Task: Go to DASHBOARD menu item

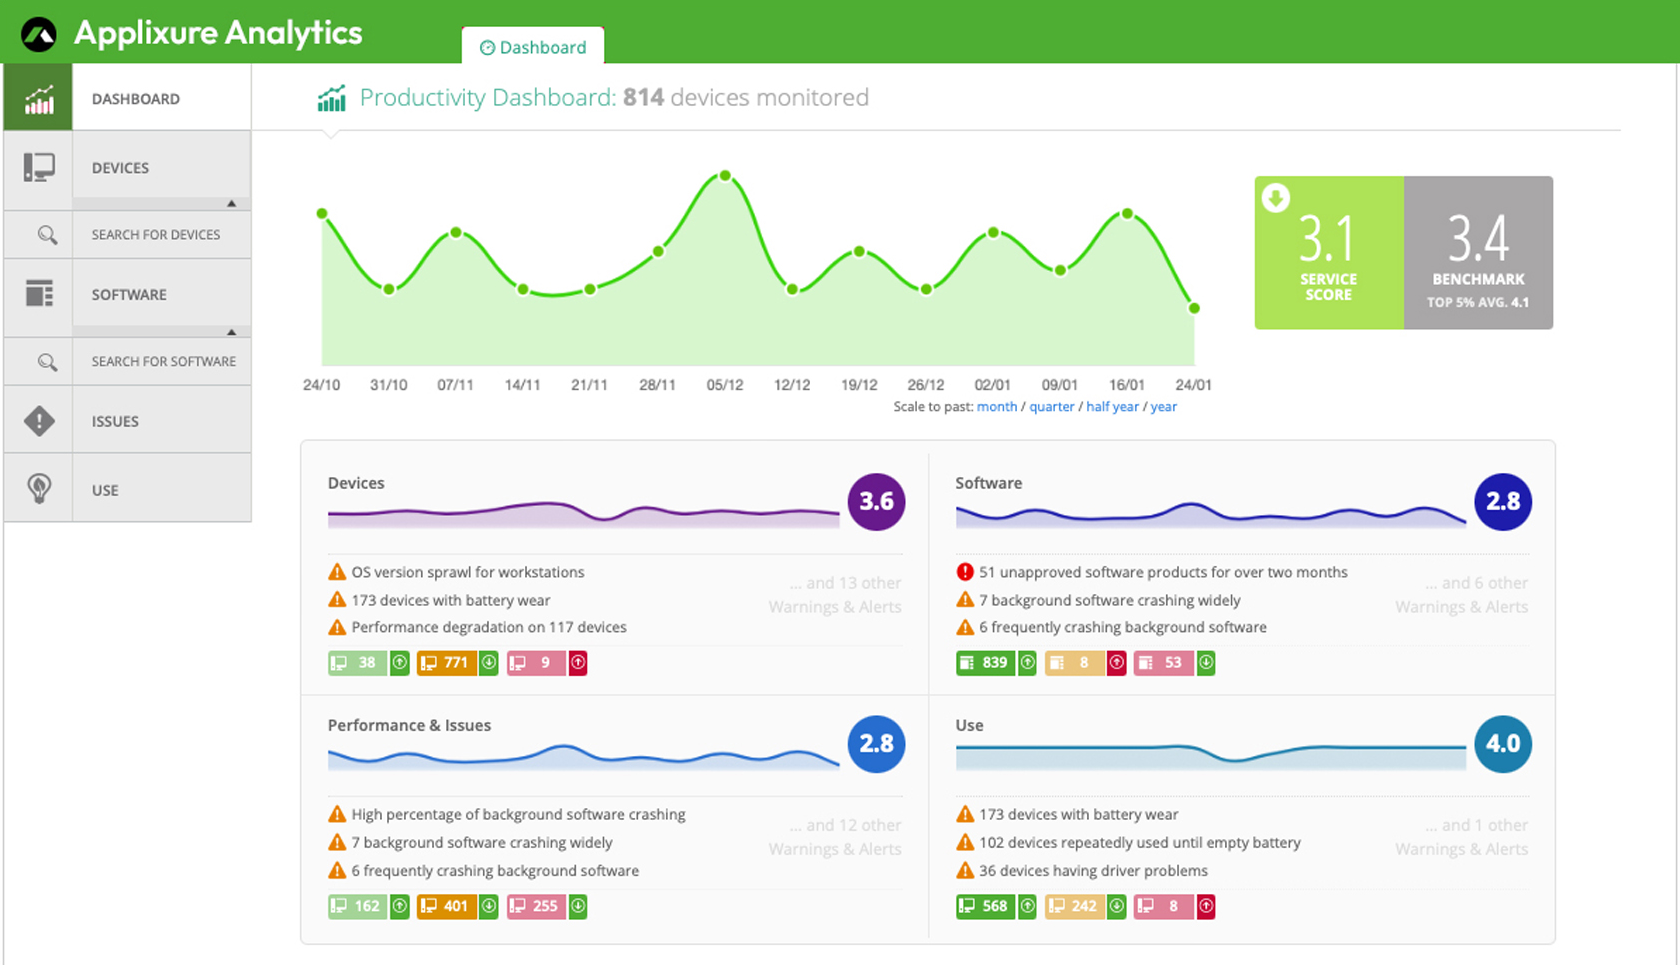Action: 136,99
